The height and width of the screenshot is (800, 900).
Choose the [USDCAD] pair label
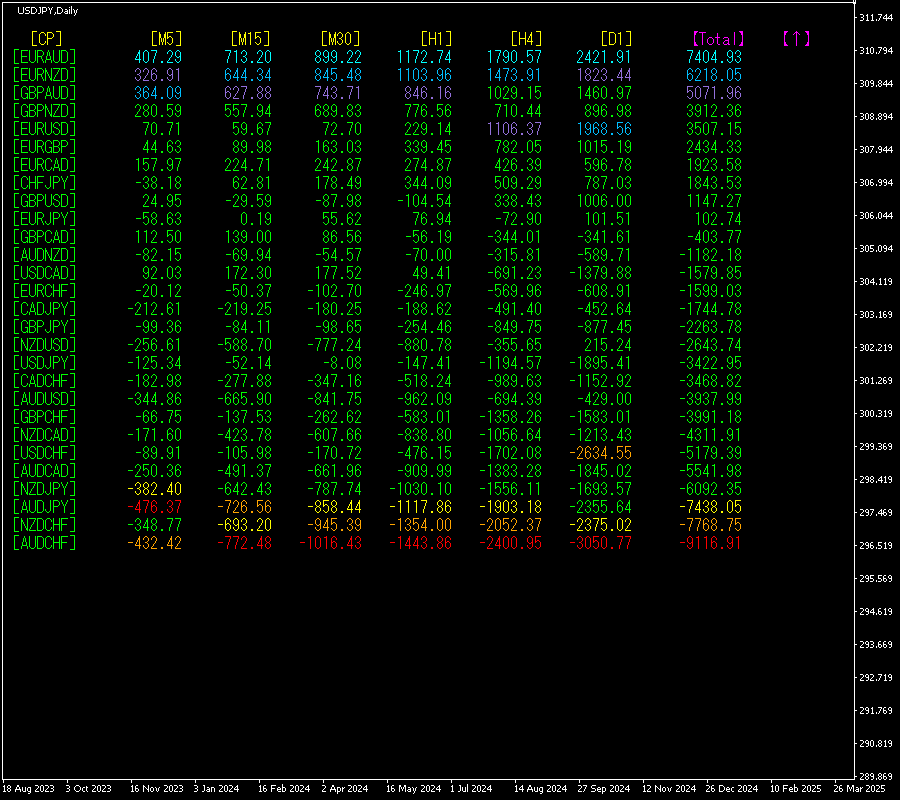(44, 273)
